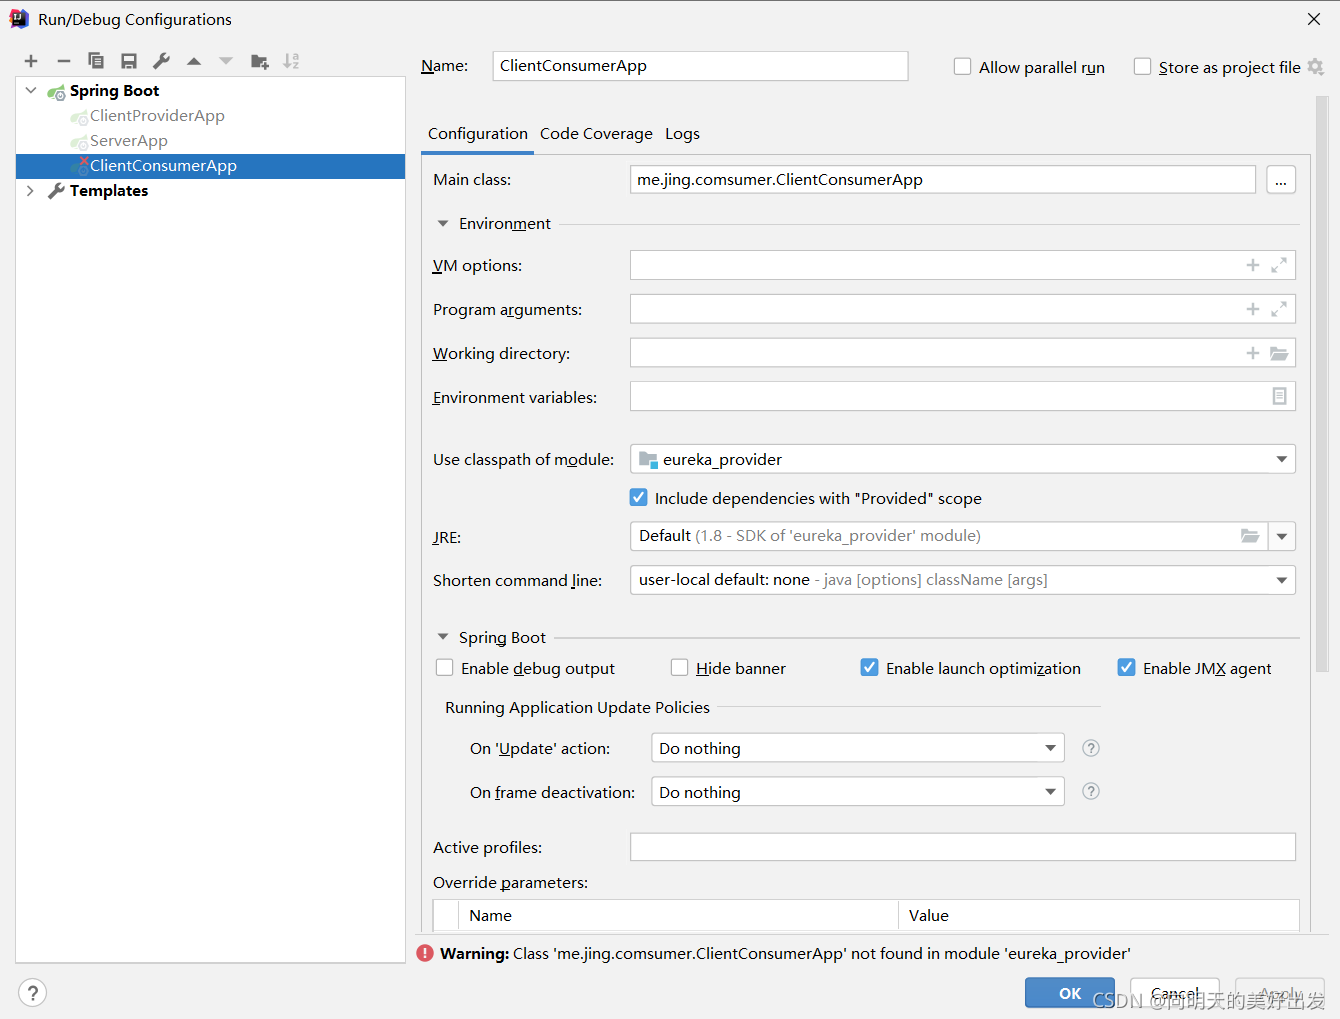Image resolution: width=1340 pixels, height=1019 pixels.
Task: Expand the Program arguments field editor
Action: click(1279, 309)
